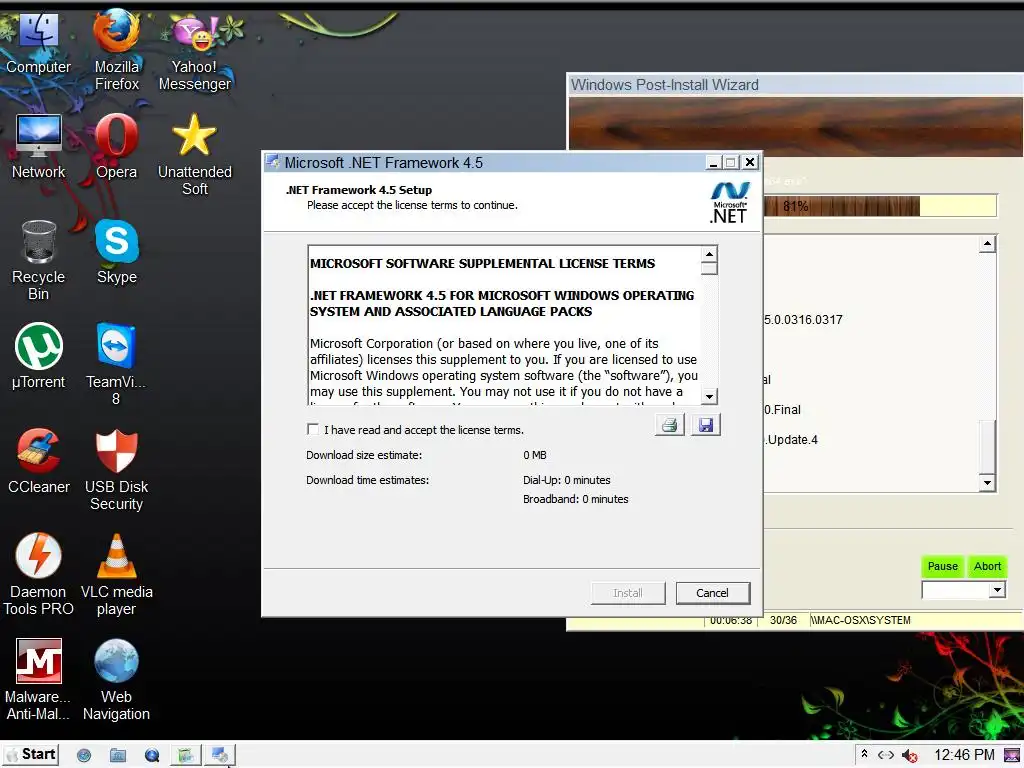Select Malwarebytes Anti-Malware icon

38,680
